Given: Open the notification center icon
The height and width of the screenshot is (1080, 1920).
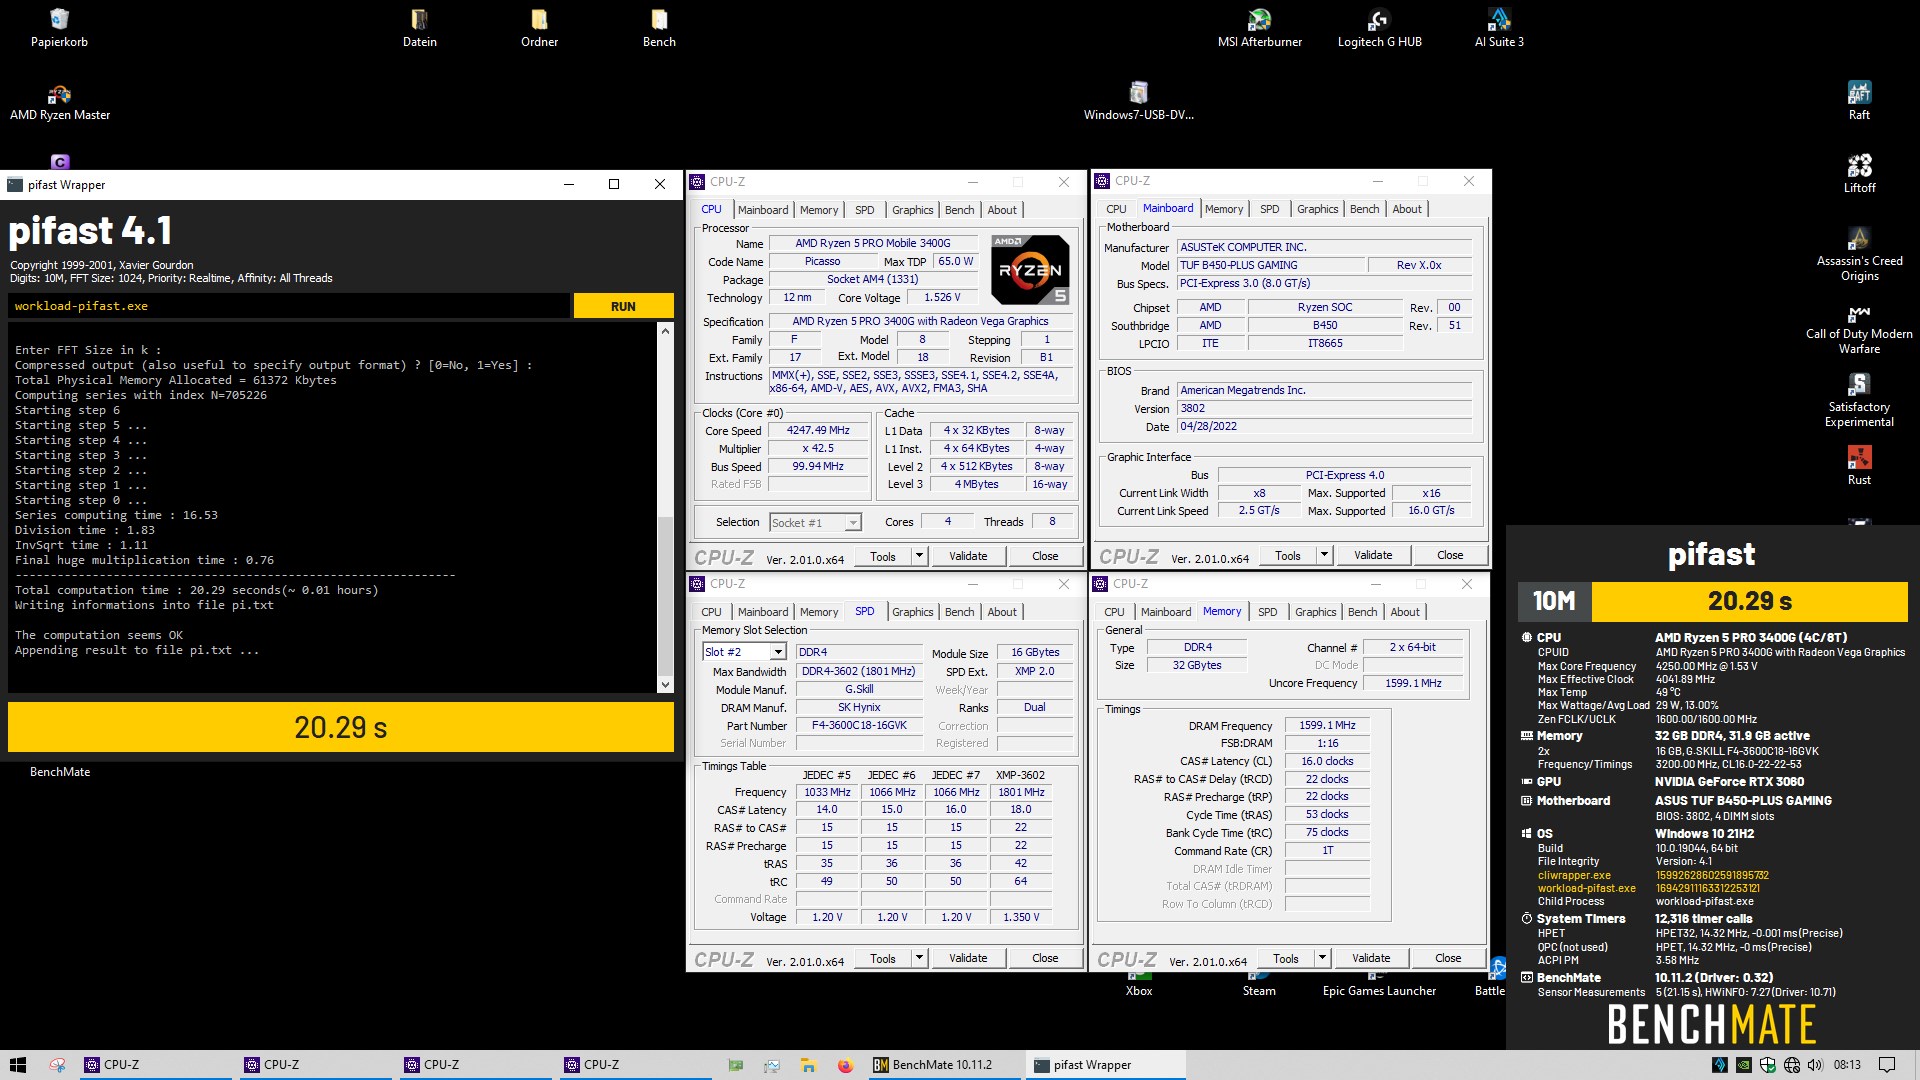Looking at the screenshot, I should pyautogui.click(x=1887, y=1065).
